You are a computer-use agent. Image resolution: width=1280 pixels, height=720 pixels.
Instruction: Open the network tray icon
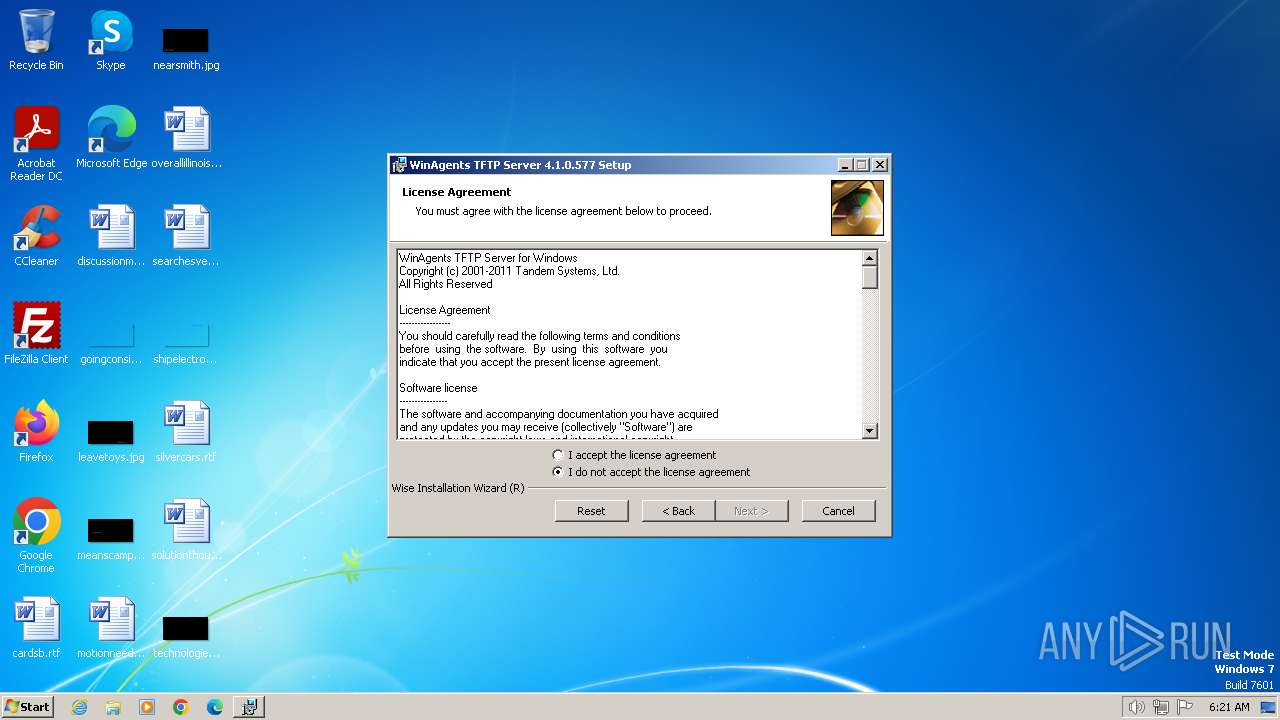coord(1161,707)
